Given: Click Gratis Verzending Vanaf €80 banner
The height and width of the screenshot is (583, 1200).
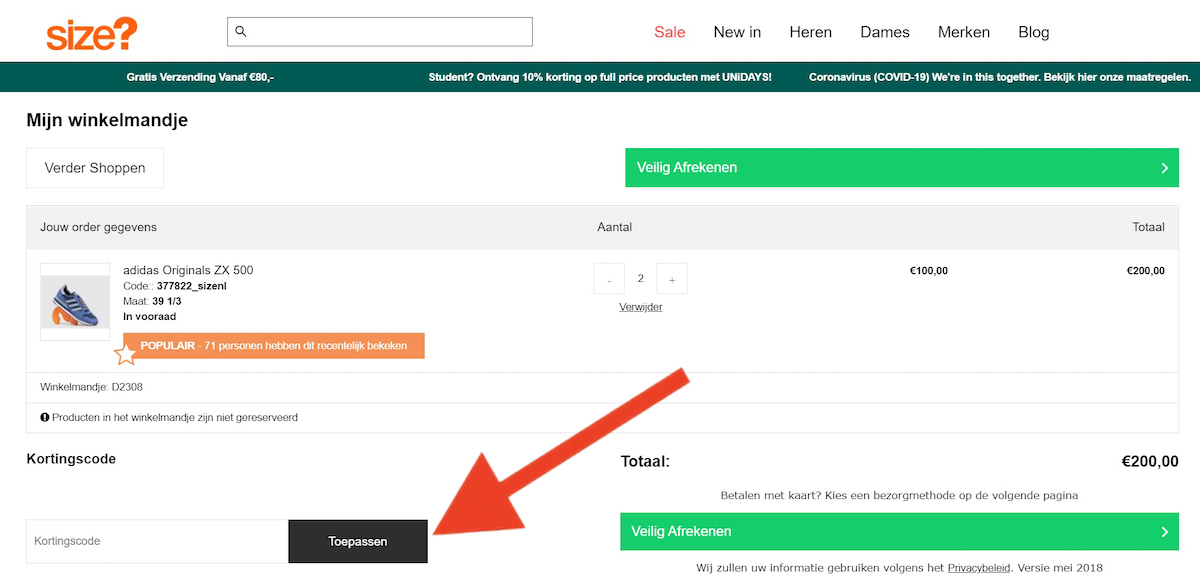Looking at the screenshot, I should pyautogui.click(x=200, y=77).
